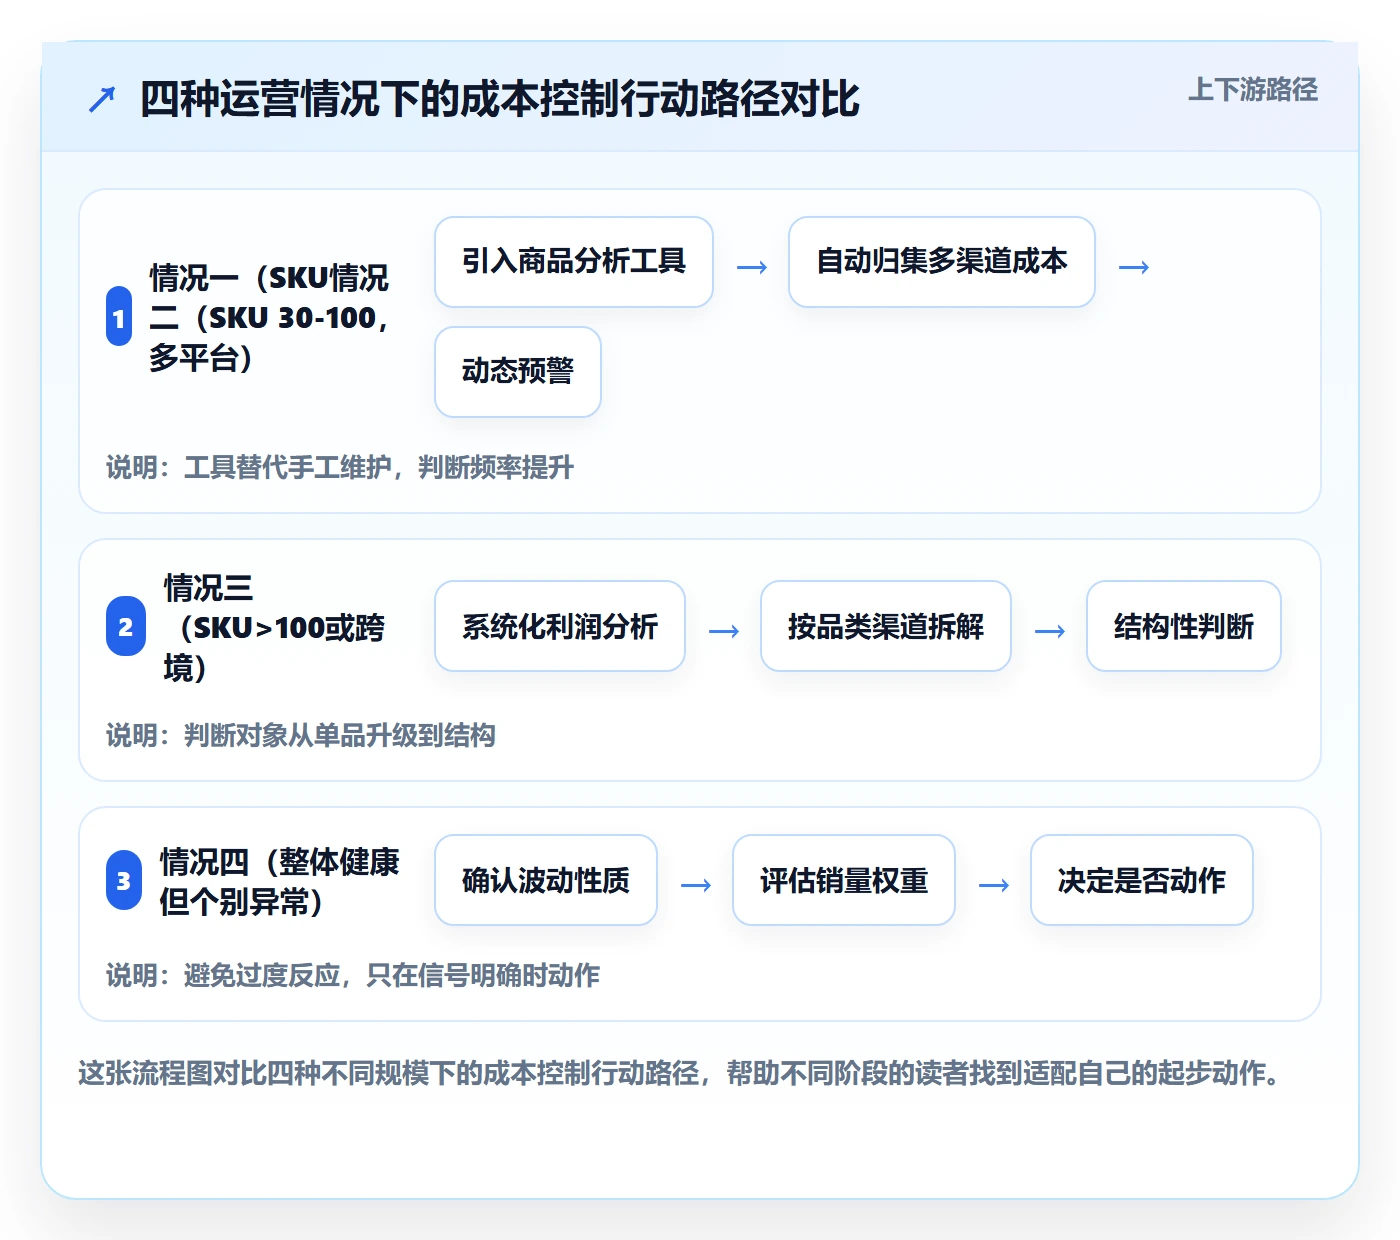Click the diagonal arrow icon beside the title
The image size is (1400, 1240).
(x=102, y=99)
